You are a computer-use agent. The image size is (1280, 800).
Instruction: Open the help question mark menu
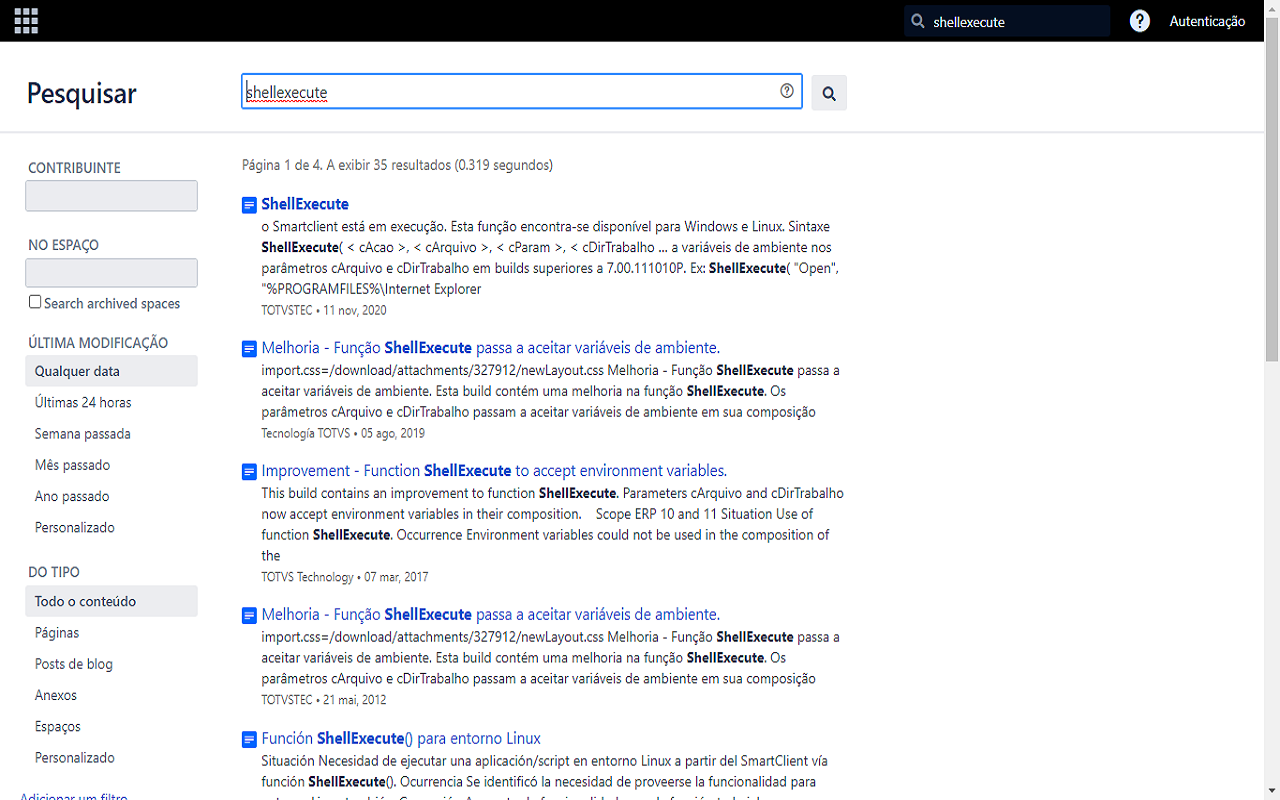1139,20
